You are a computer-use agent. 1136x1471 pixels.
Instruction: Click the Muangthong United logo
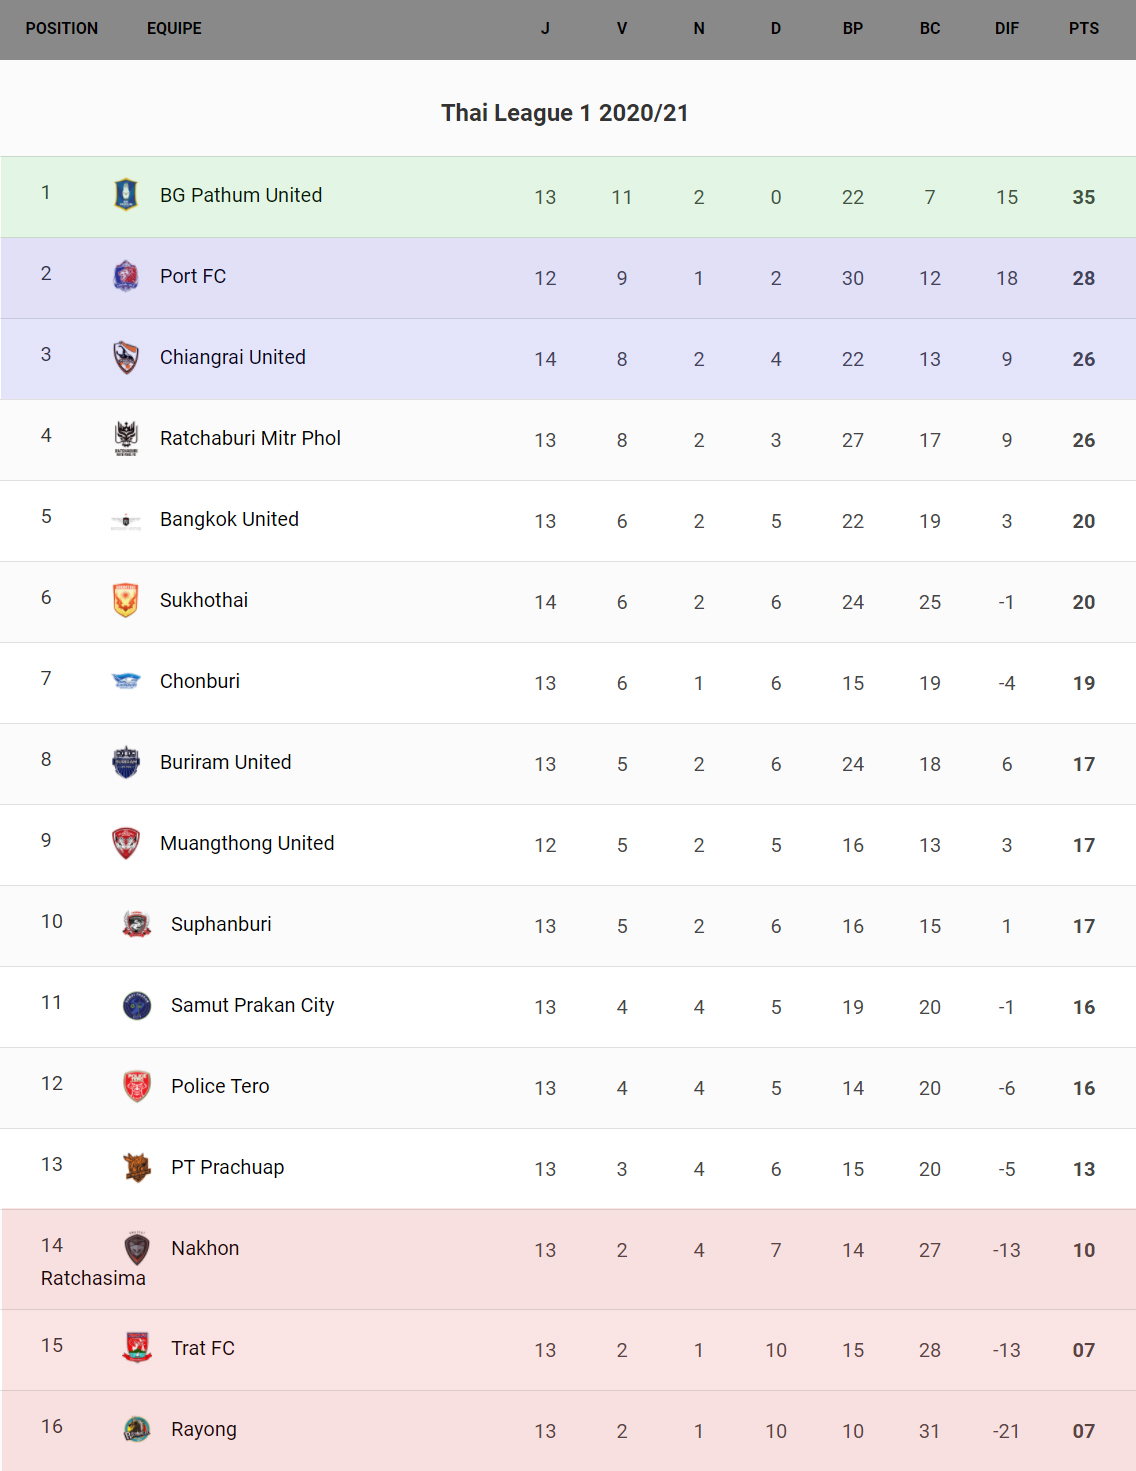pyautogui.click(x=126, y=843)
